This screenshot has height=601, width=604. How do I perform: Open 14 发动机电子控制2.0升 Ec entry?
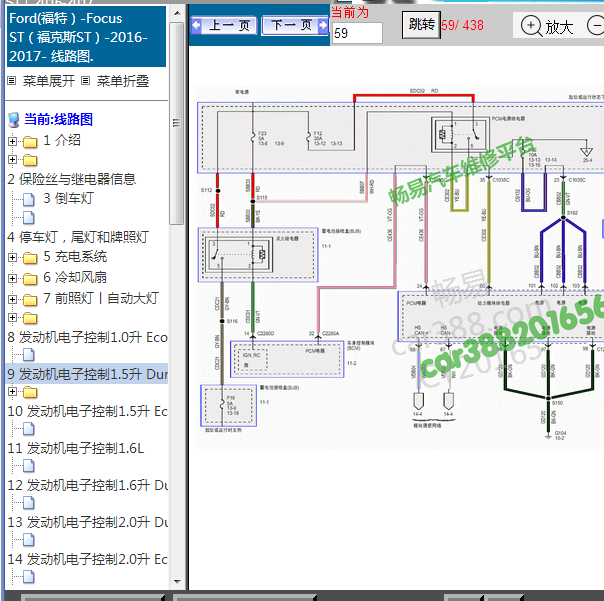pyautogui.click(x=87, y=559)
